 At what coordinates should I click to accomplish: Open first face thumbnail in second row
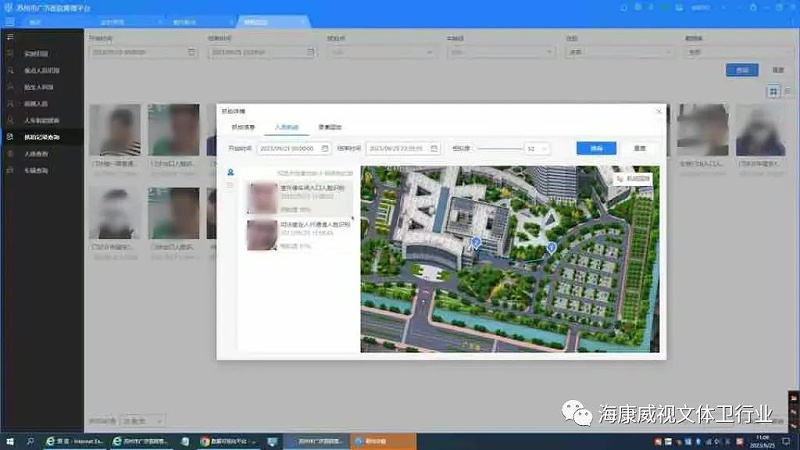tap(115, 213)
